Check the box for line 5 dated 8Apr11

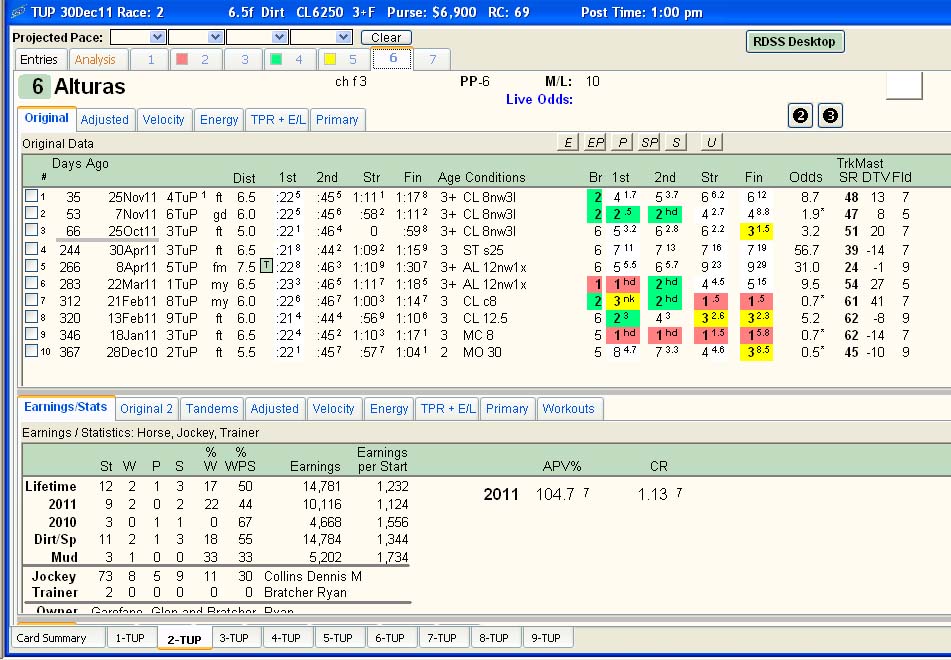click(x=32, y=266)
